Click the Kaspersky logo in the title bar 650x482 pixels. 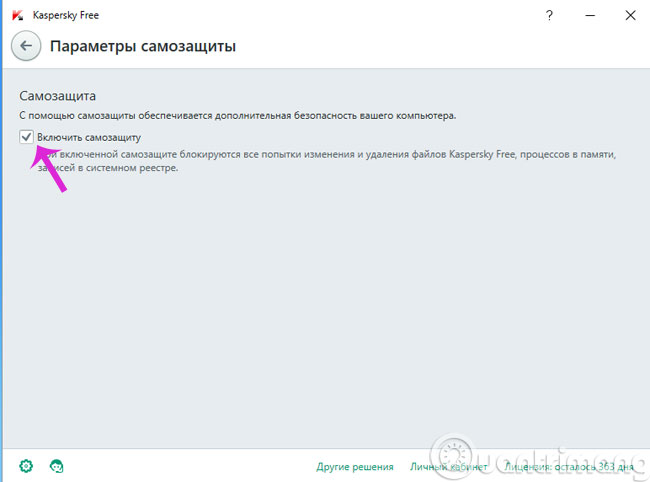click(17, 15)
